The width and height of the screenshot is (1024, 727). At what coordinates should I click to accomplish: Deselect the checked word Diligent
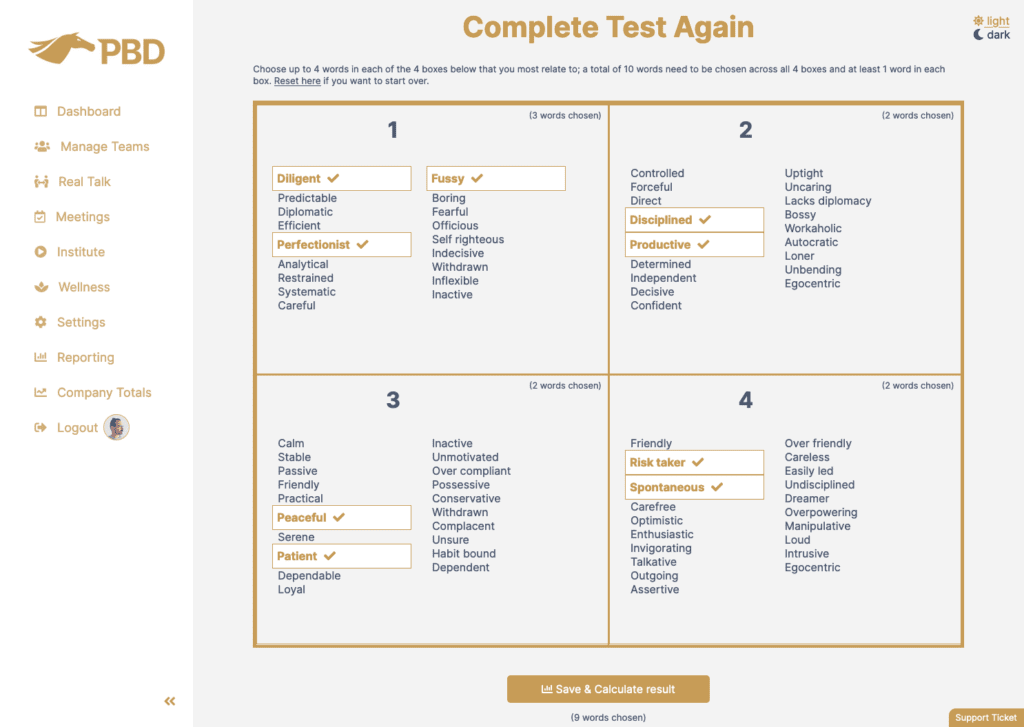pos(341,179)
